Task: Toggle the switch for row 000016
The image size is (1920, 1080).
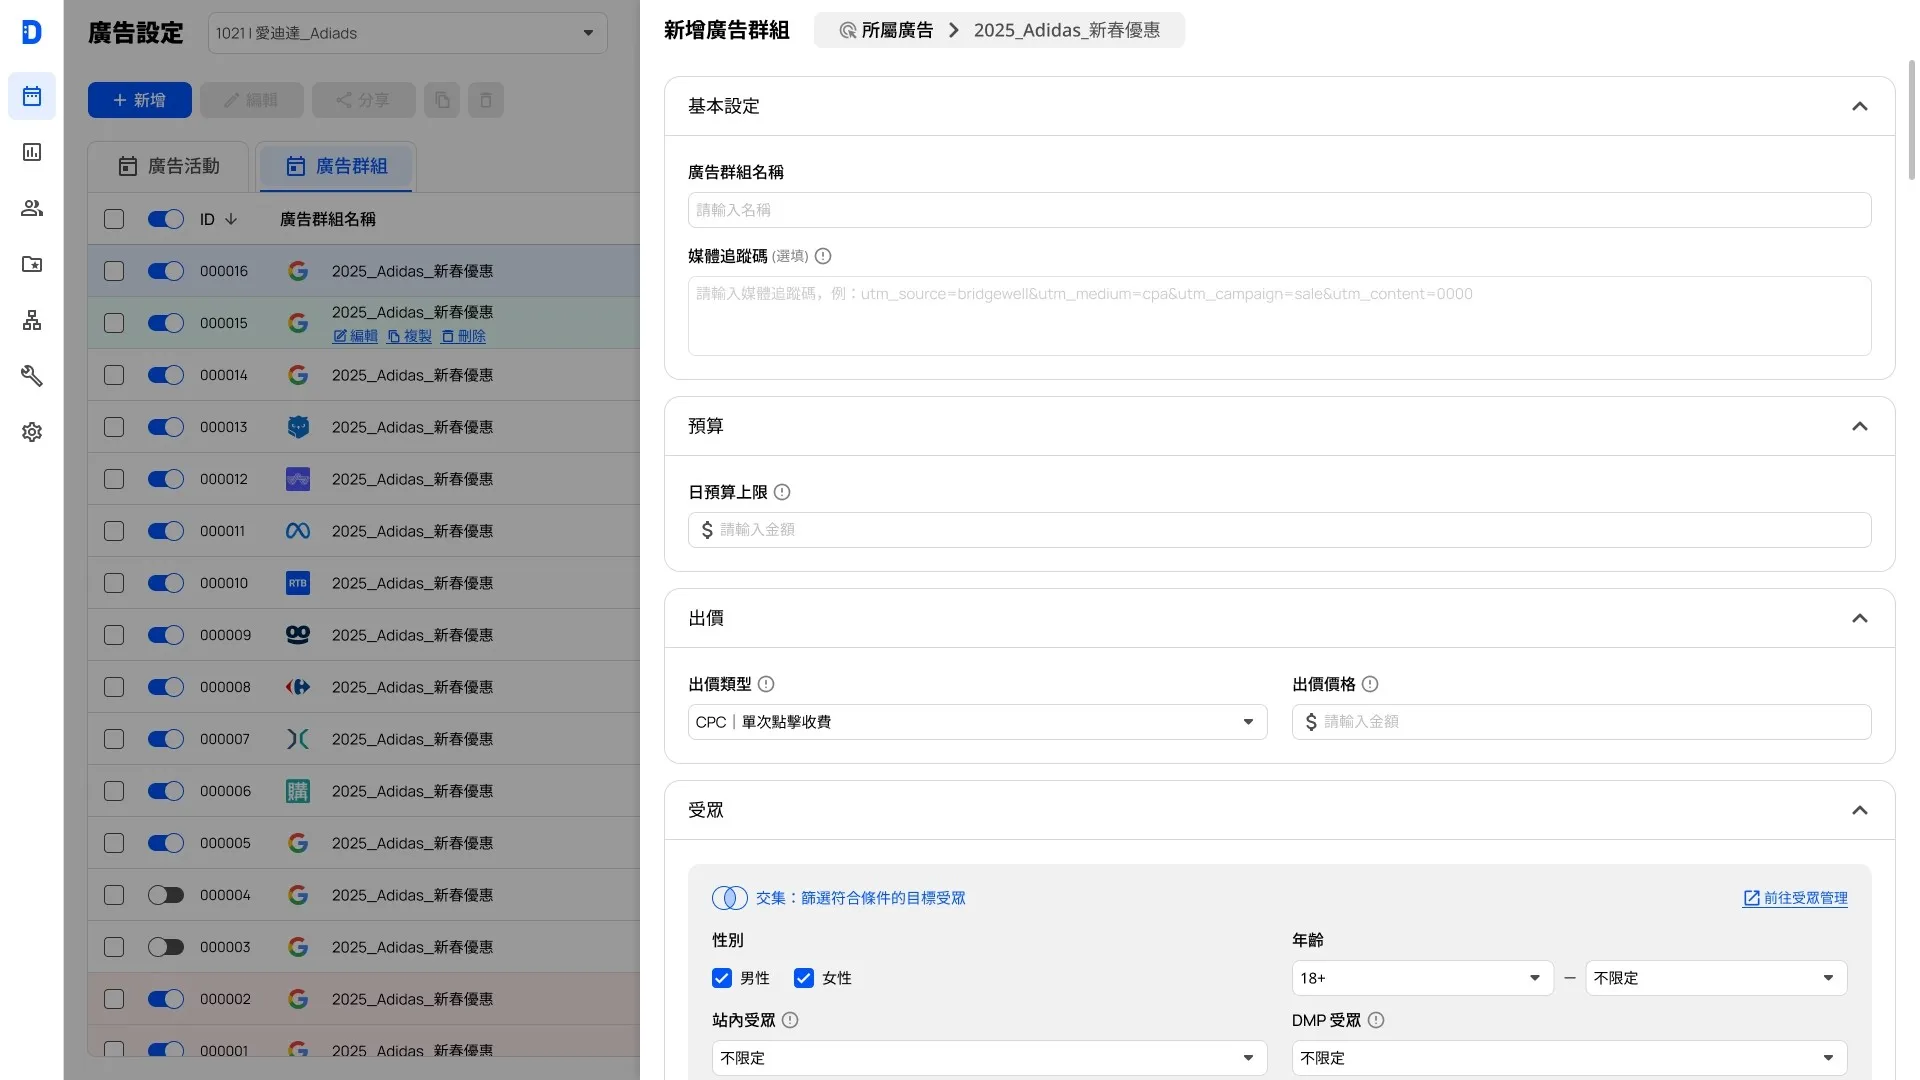Action: pos(166,271)
